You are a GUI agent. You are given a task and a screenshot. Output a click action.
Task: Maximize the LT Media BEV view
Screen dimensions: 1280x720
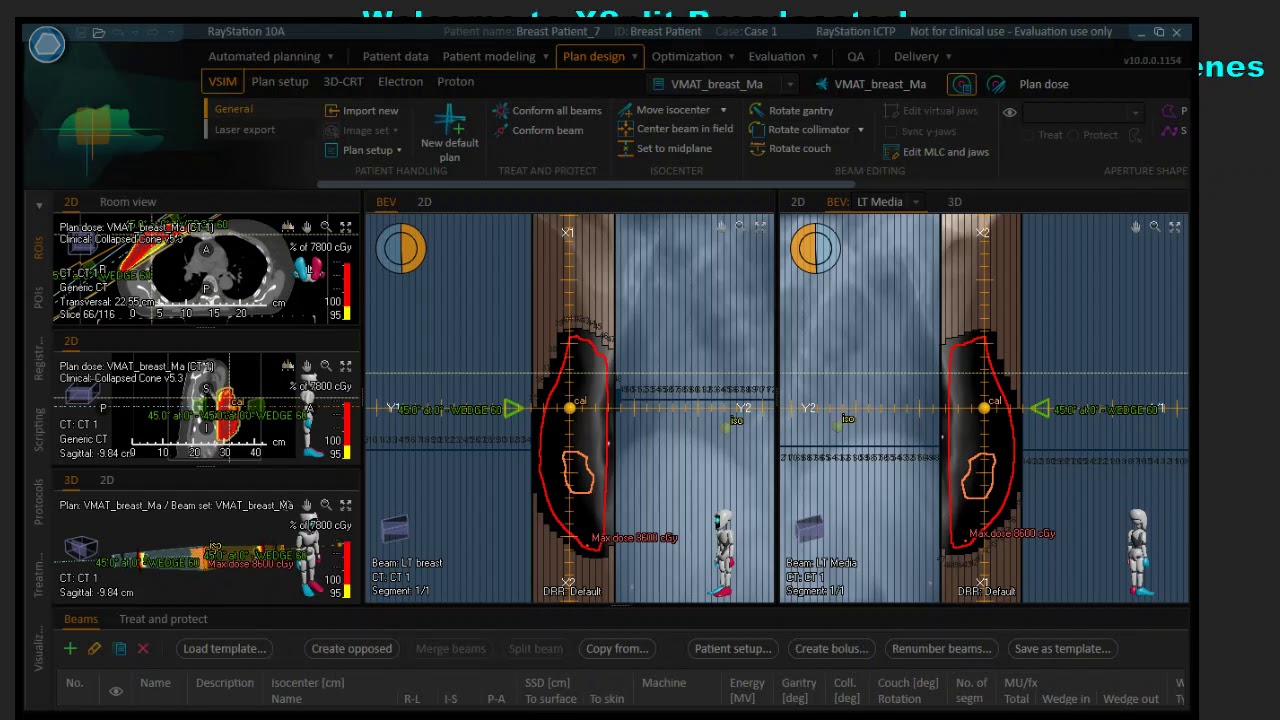(1175, 227)
